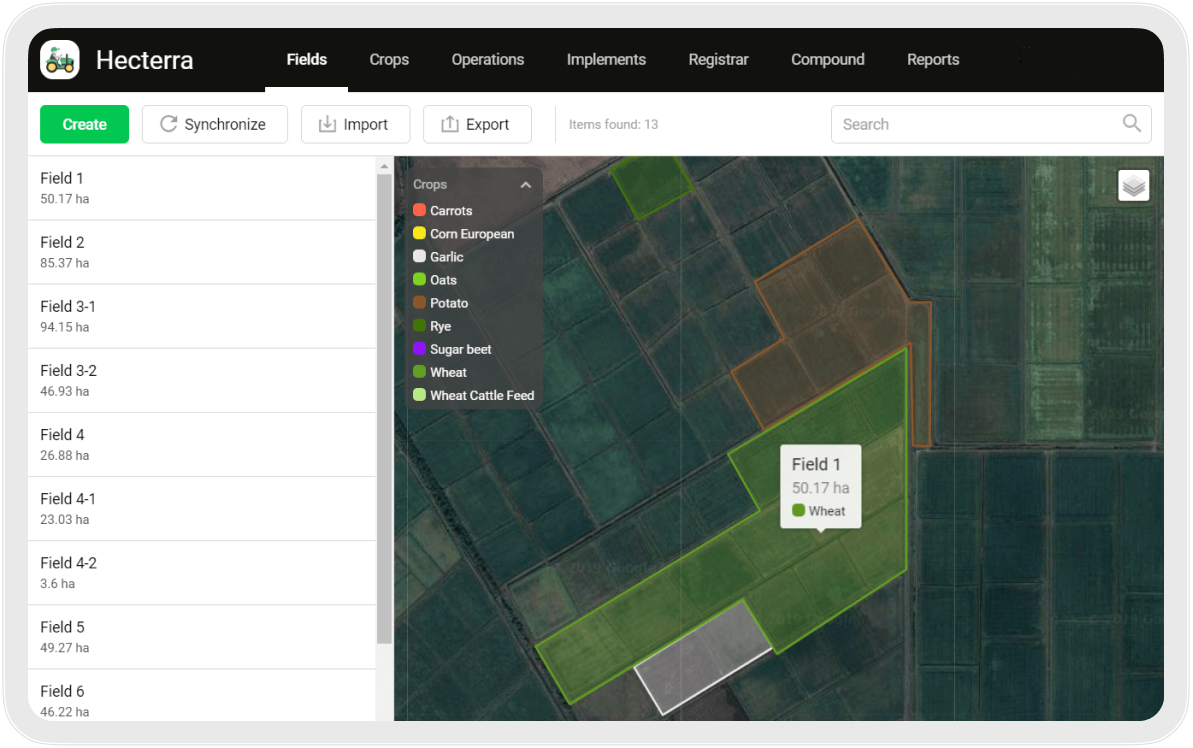Select Field 3-1 in the list
This screenshot has width=1193, height=748.
200,316
